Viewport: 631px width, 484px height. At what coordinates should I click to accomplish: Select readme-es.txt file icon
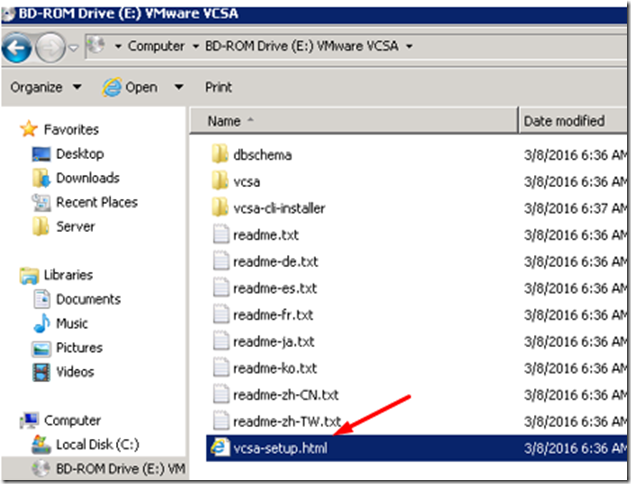pos(221,287)
